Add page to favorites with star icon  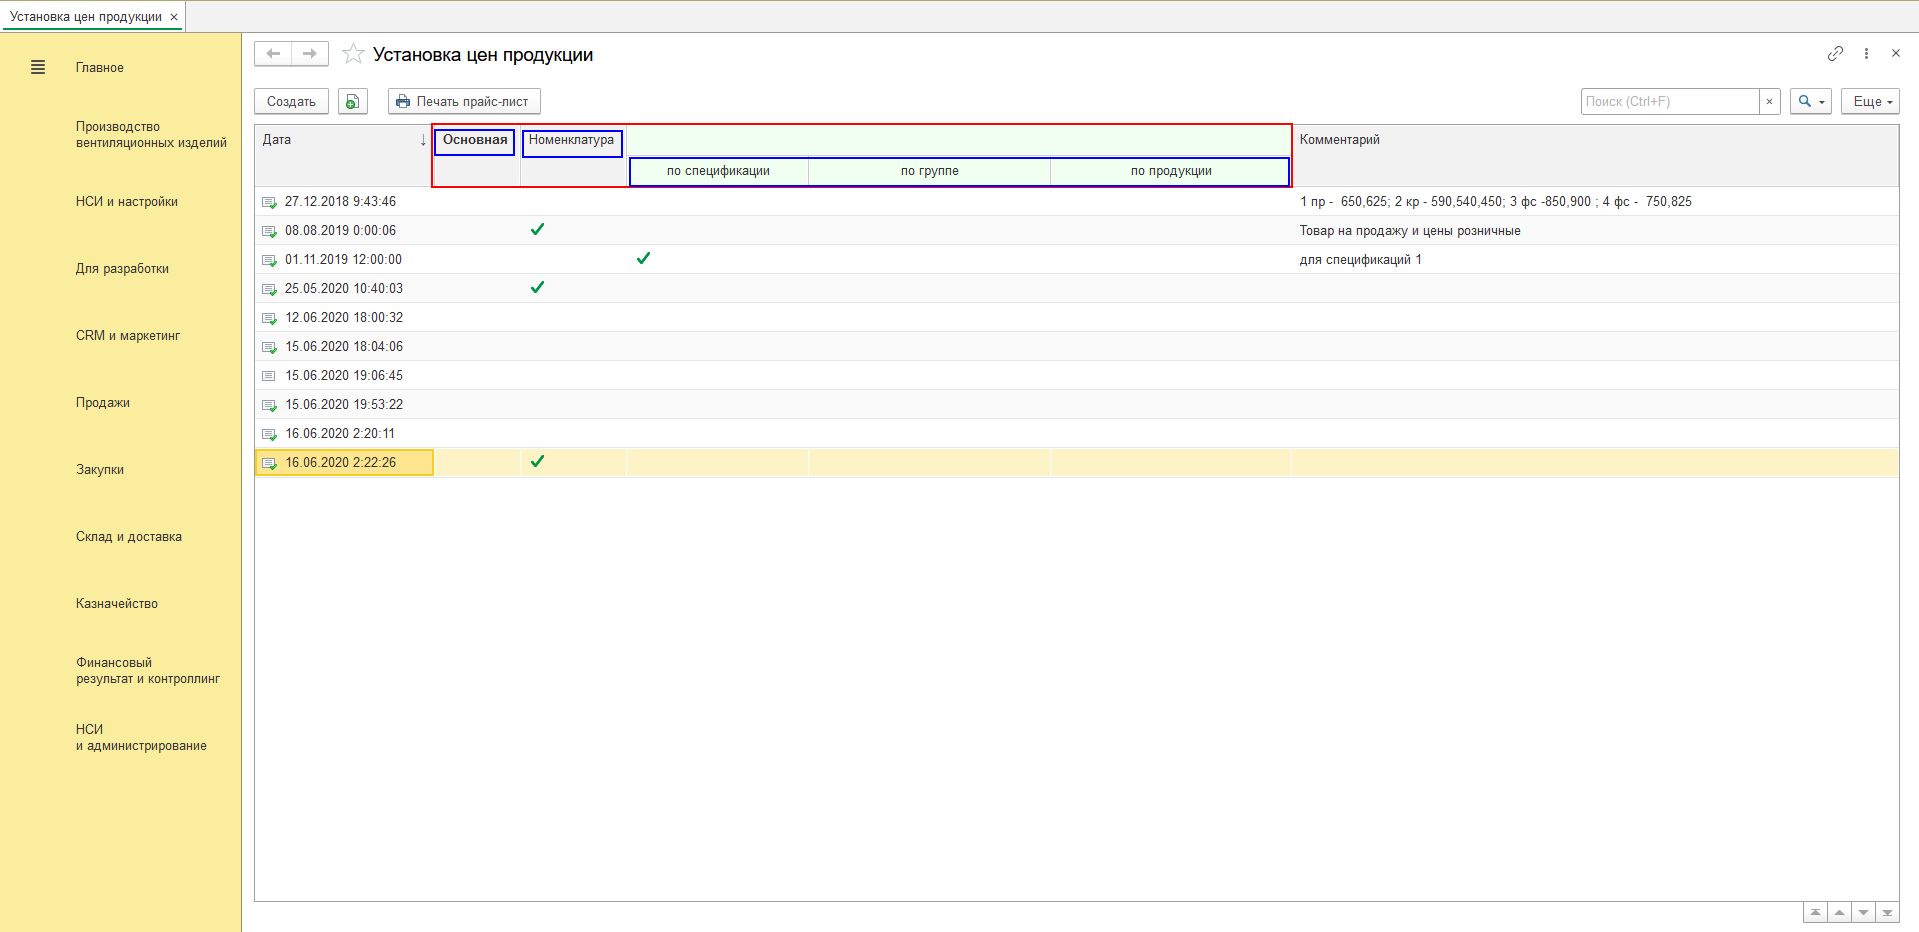353,55
